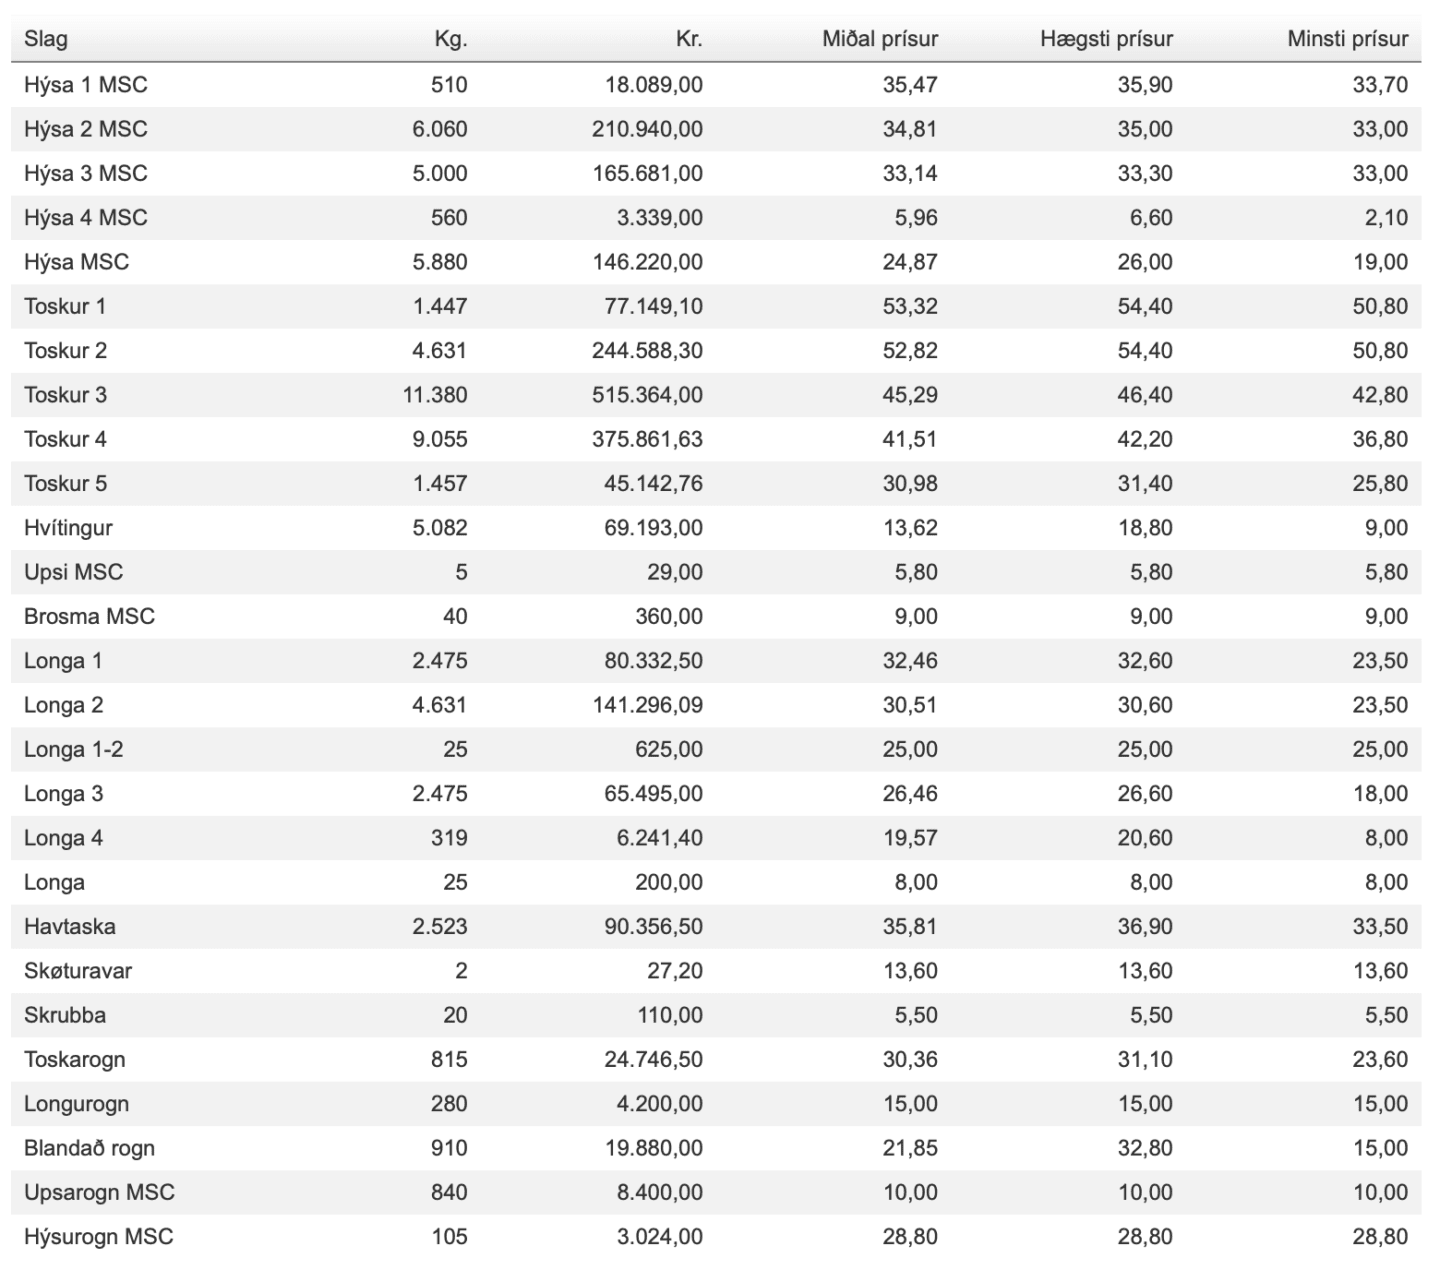The width and height of the screenshot is (1440, 1270).
Task: Click the Upsarogn MSC row label
Action: pos(99,1192)
